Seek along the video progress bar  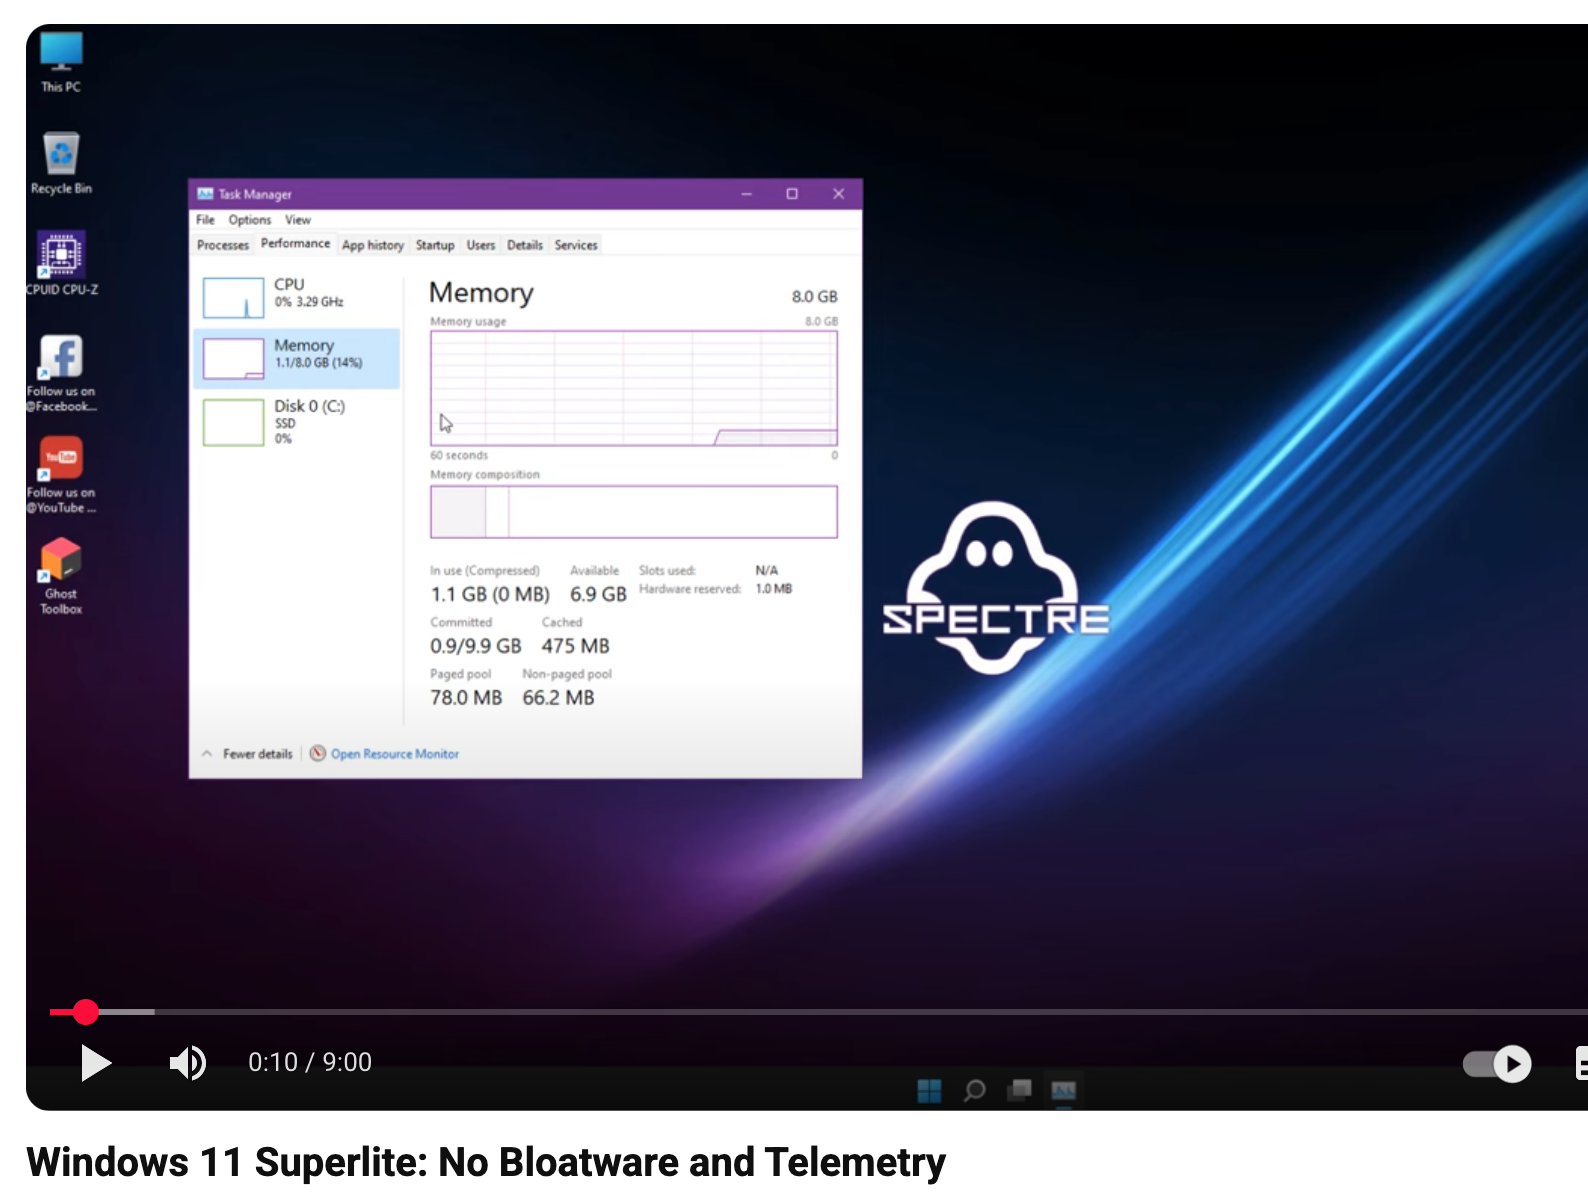819,1012
